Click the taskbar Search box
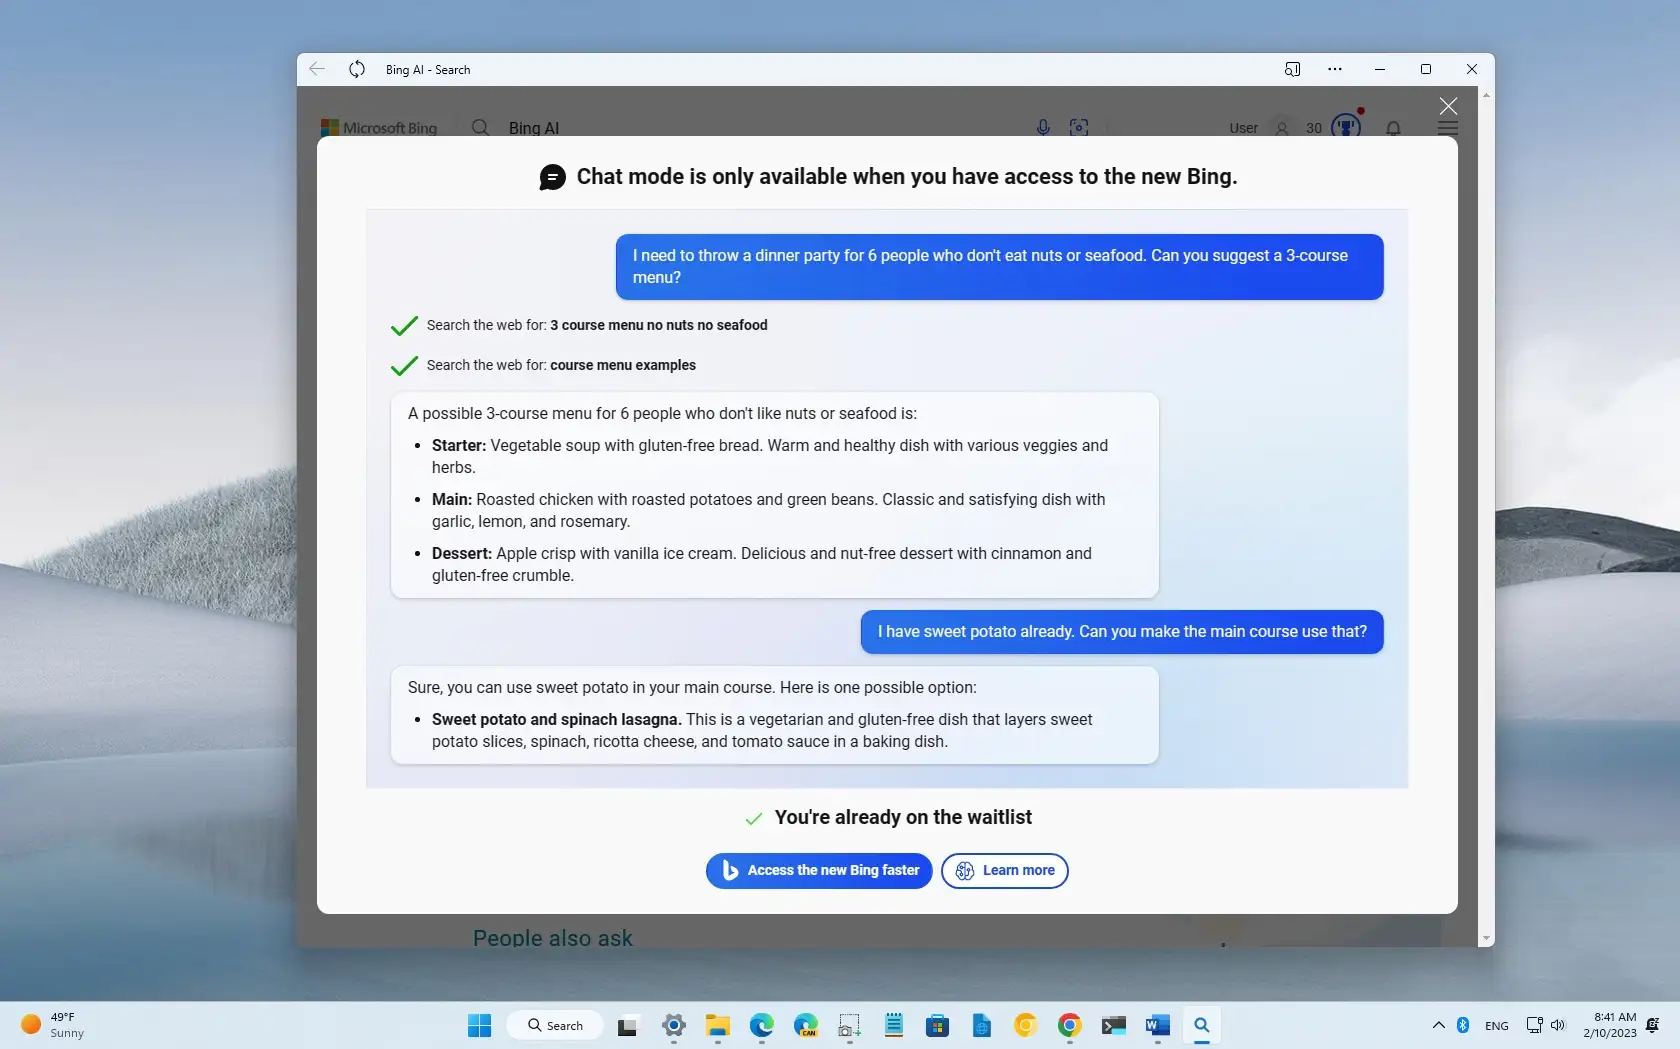This screenshot has height=1049, width=1680. tap(555, 1025)
